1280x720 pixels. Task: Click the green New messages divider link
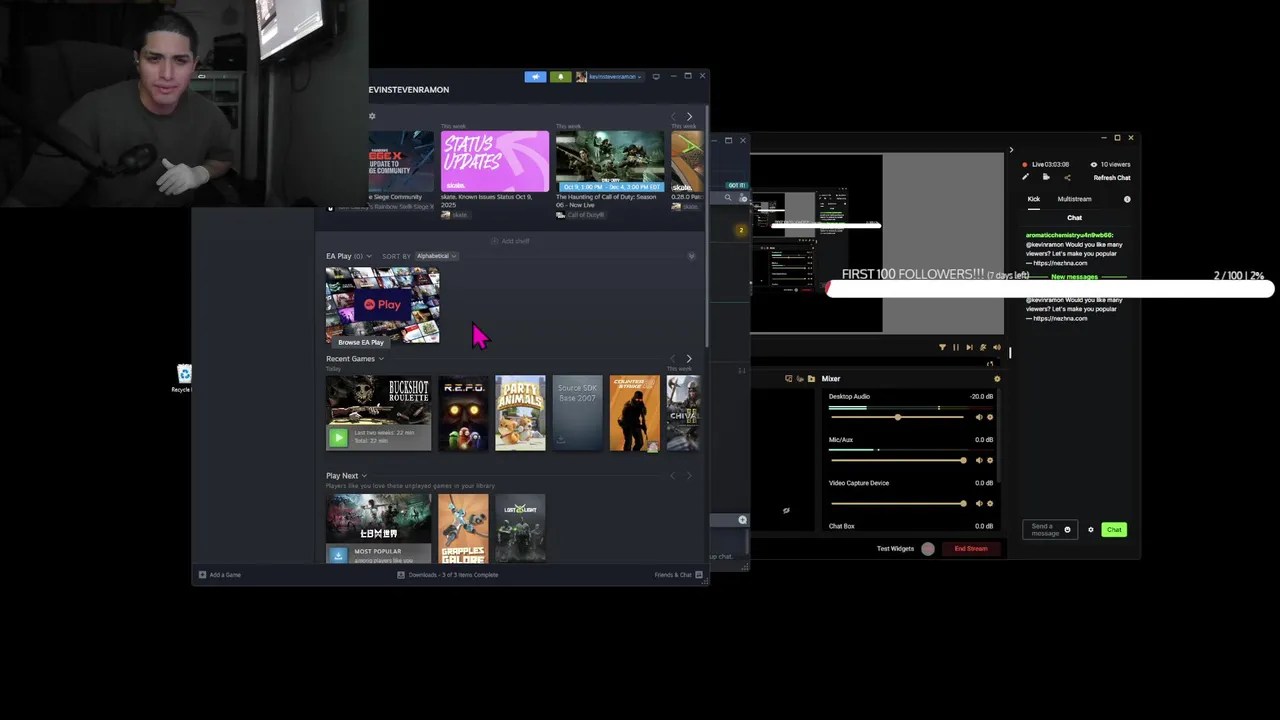pos(1074,277)
